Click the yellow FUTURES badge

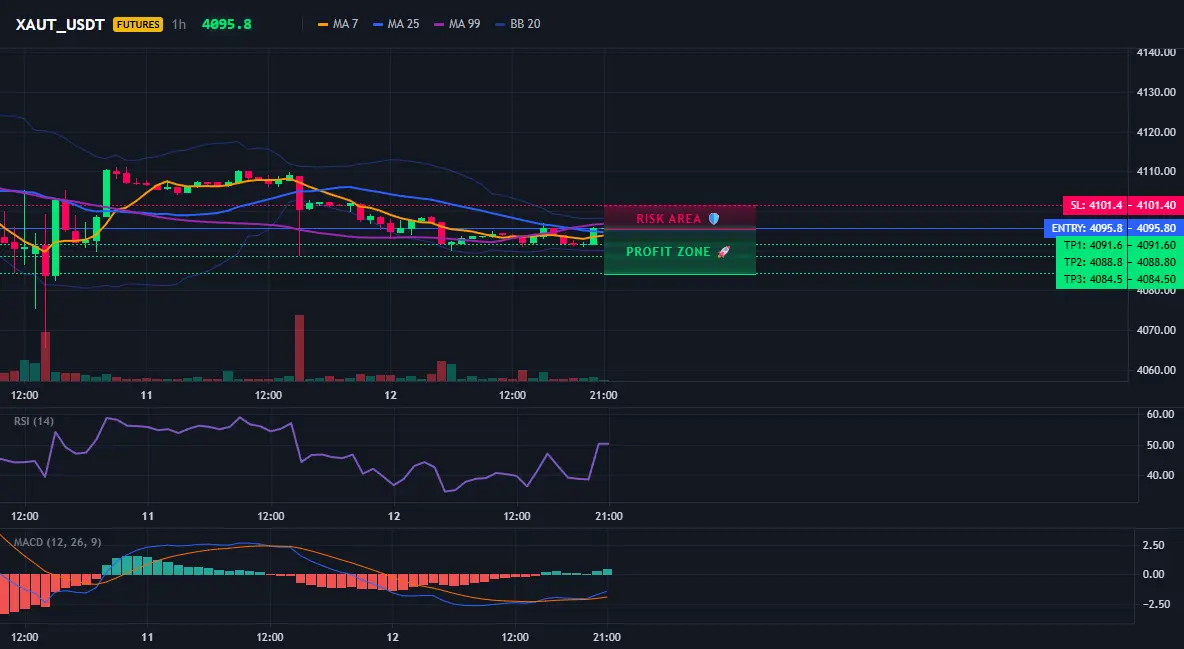pyautogui.click(x=137, y=24)
